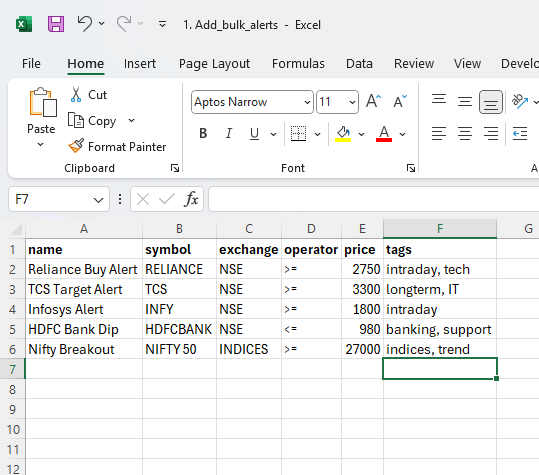Click the Excel application icon
The image size is (539, 475).
coord(24,24)
